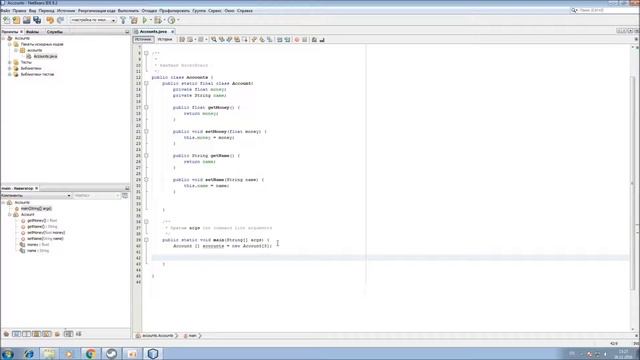Click the Save All toolbar icon
This screenshot has width=640, height=360.
click(x=37, y=20)
